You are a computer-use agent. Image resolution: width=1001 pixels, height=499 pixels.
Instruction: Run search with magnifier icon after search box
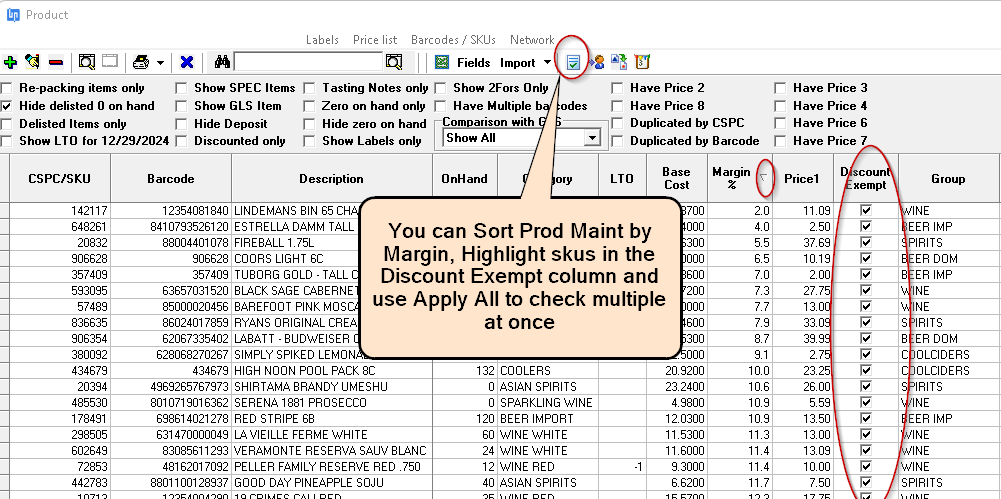click(394, 62)
